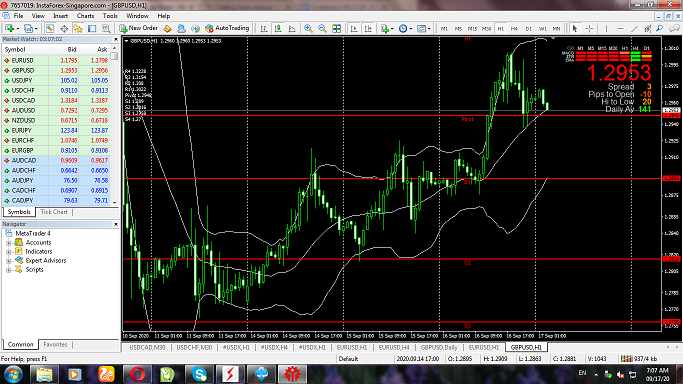This screenshot has height=384, width=683.
Task: Open the templates dropdown arrow
Action: (x=429, y=29)
